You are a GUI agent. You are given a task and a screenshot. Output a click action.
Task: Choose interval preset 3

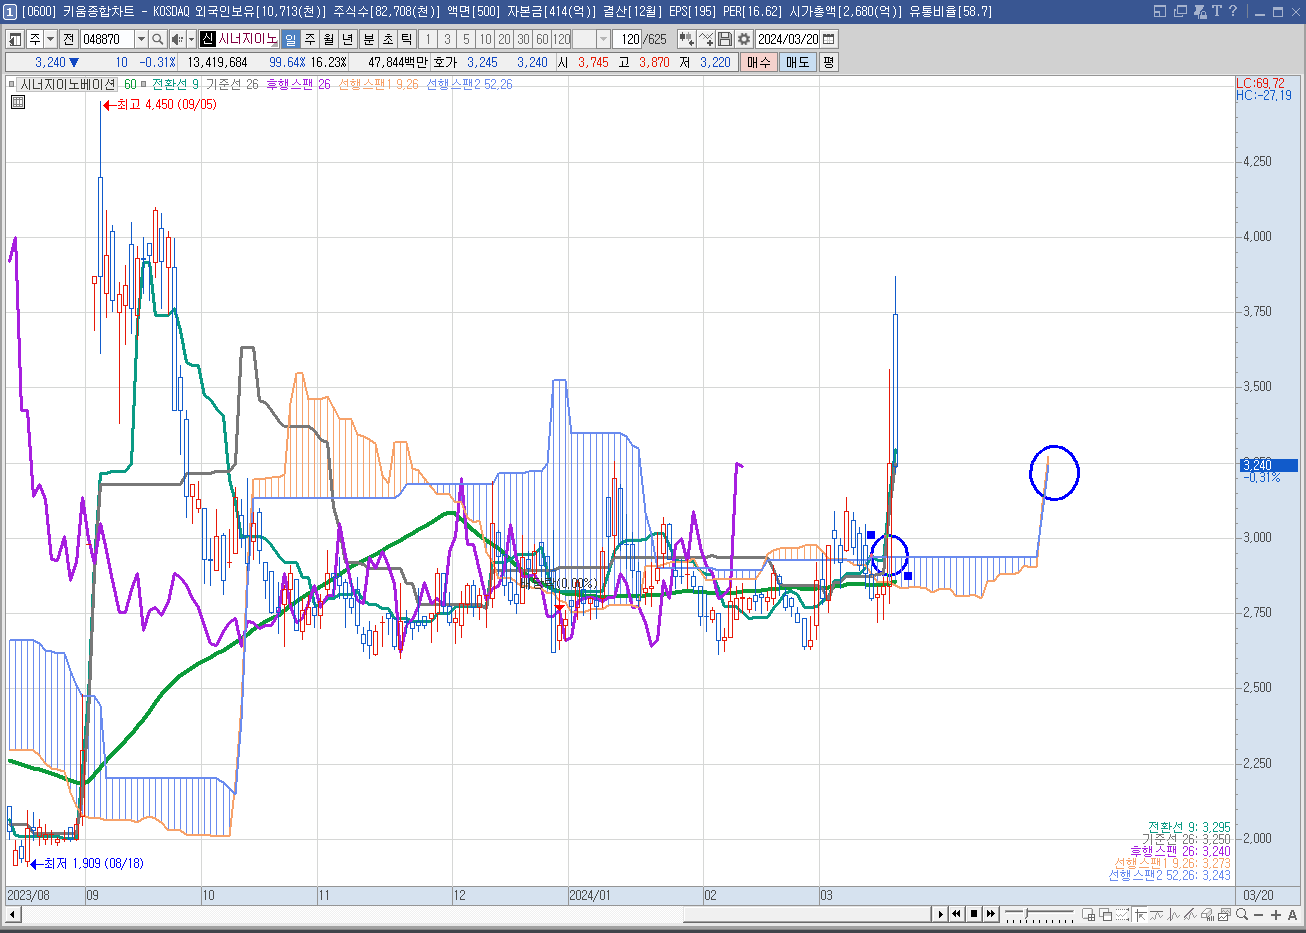tap(447, 39)
